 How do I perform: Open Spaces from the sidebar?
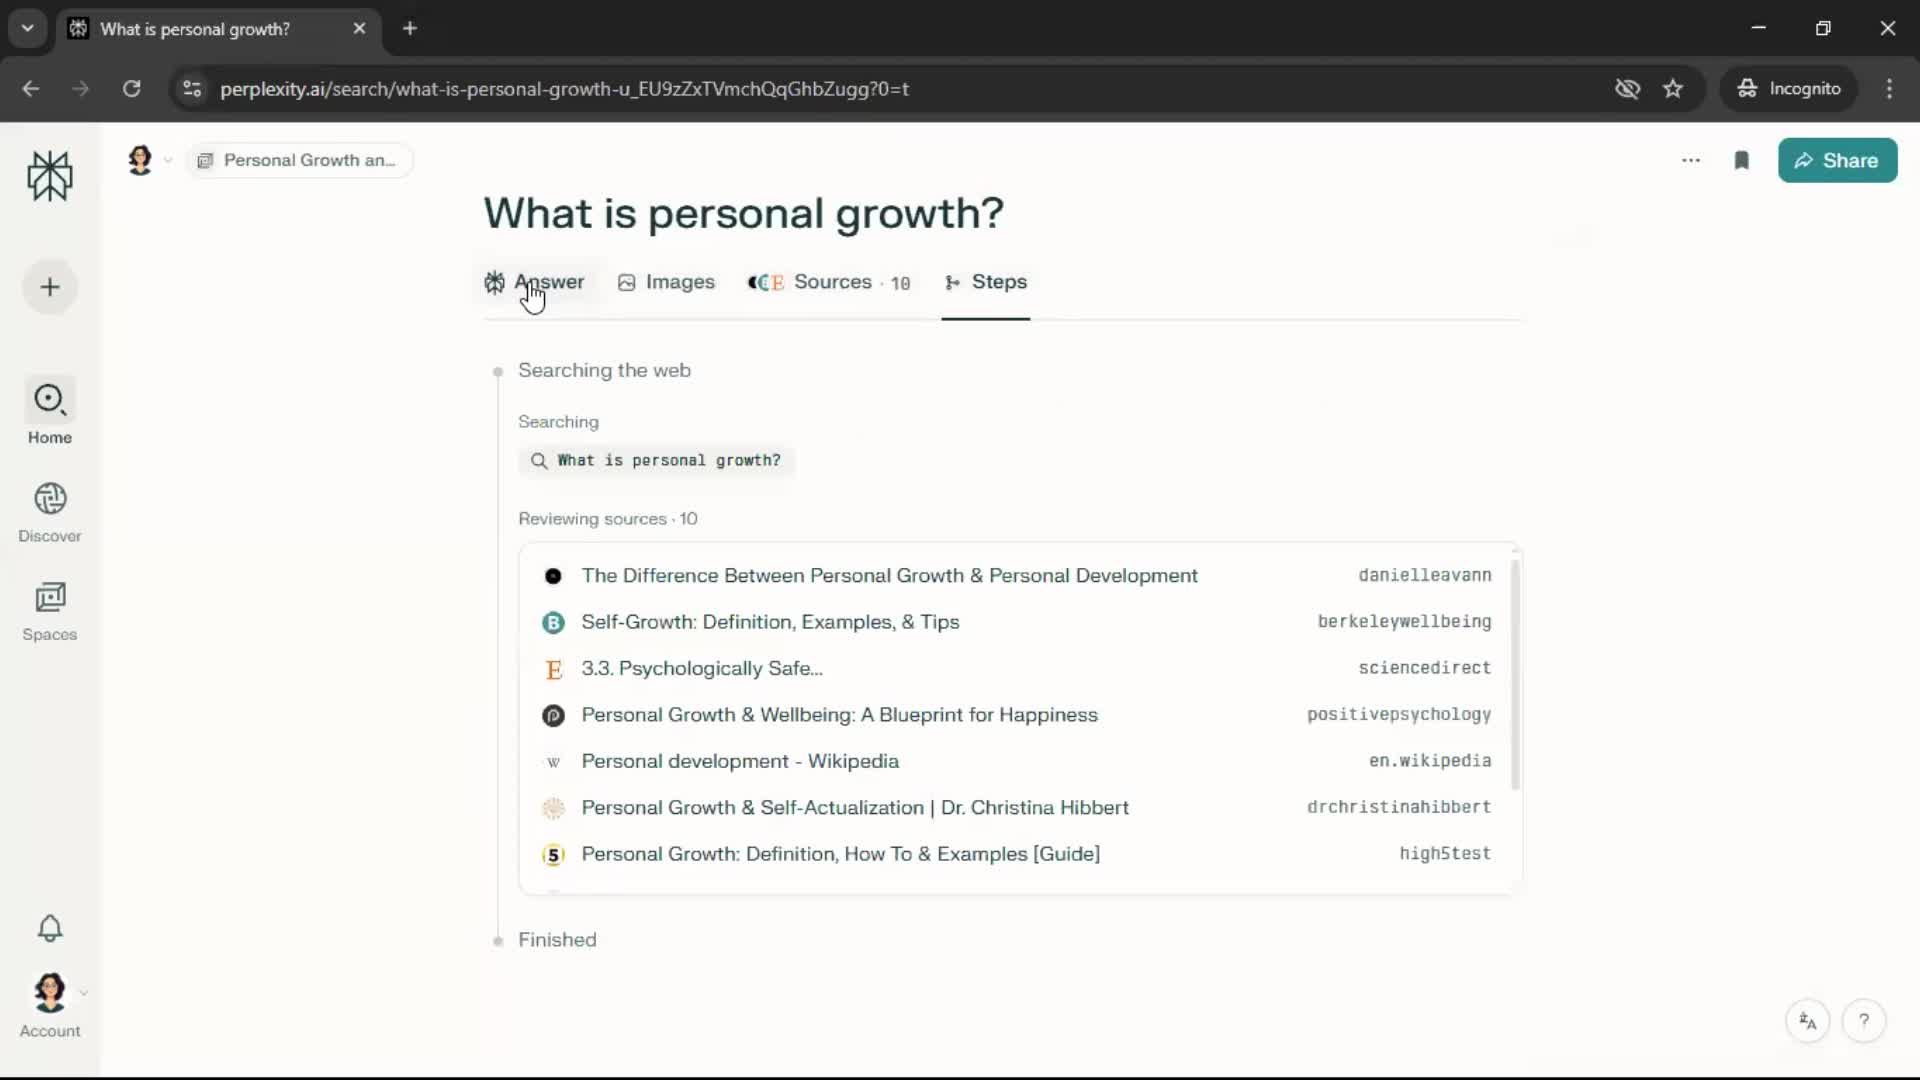tap(50, 610)
